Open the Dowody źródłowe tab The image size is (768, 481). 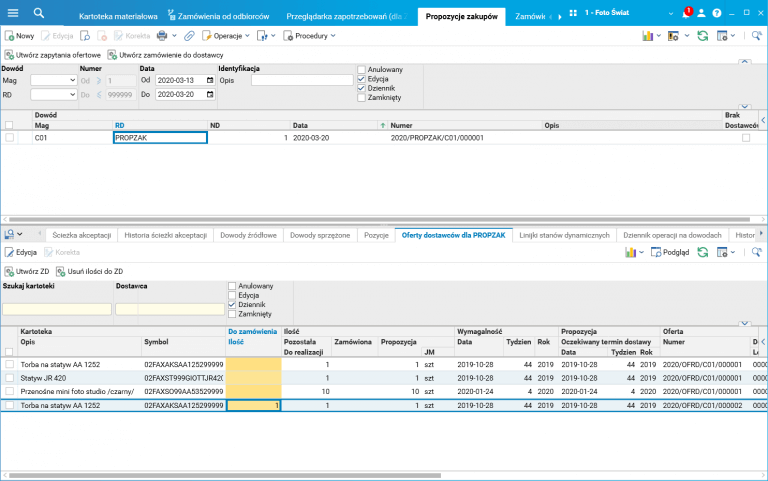click(x=249, y=234)
